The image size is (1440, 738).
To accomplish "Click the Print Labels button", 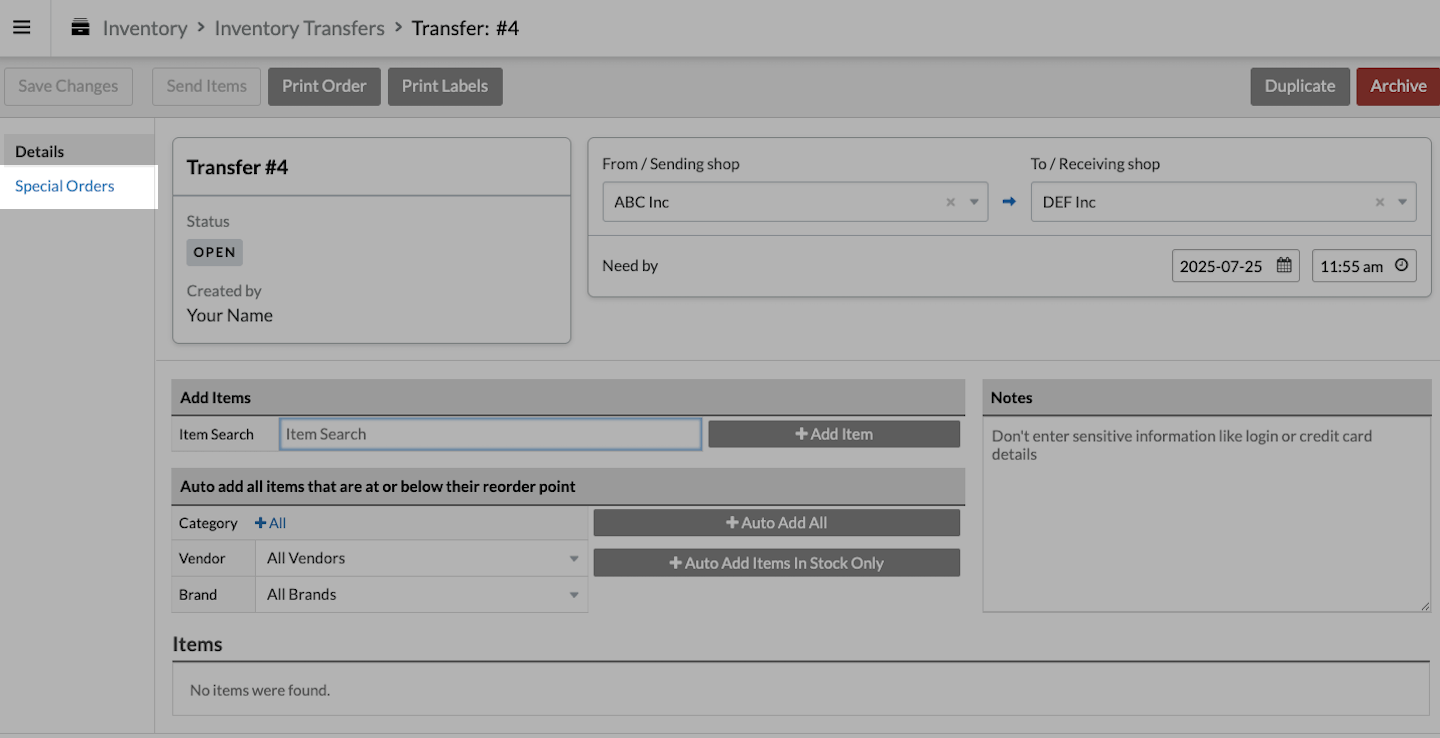I will [445, 86].
